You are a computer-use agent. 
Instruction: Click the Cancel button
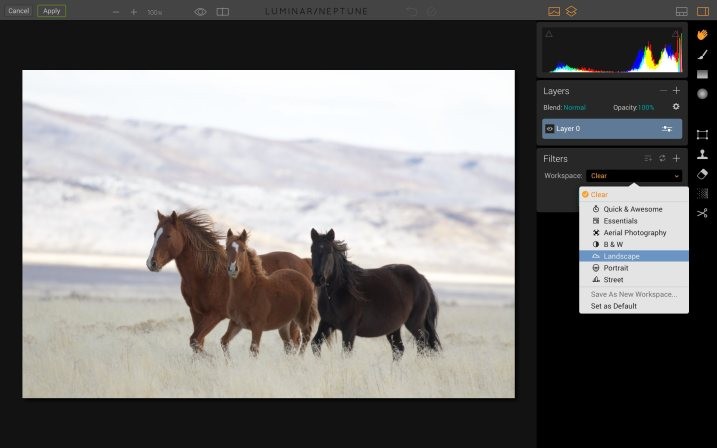pos(19,11)
